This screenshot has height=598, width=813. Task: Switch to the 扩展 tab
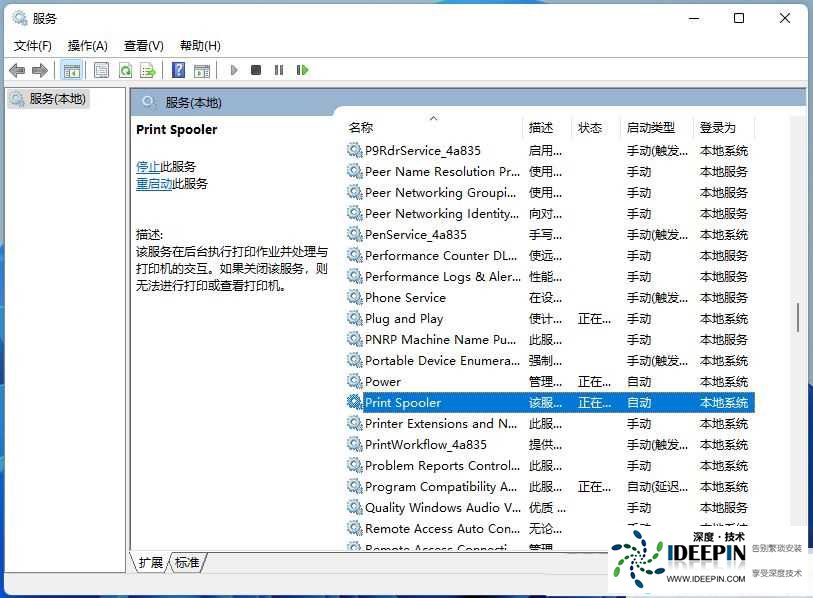[x=150, y=563]
